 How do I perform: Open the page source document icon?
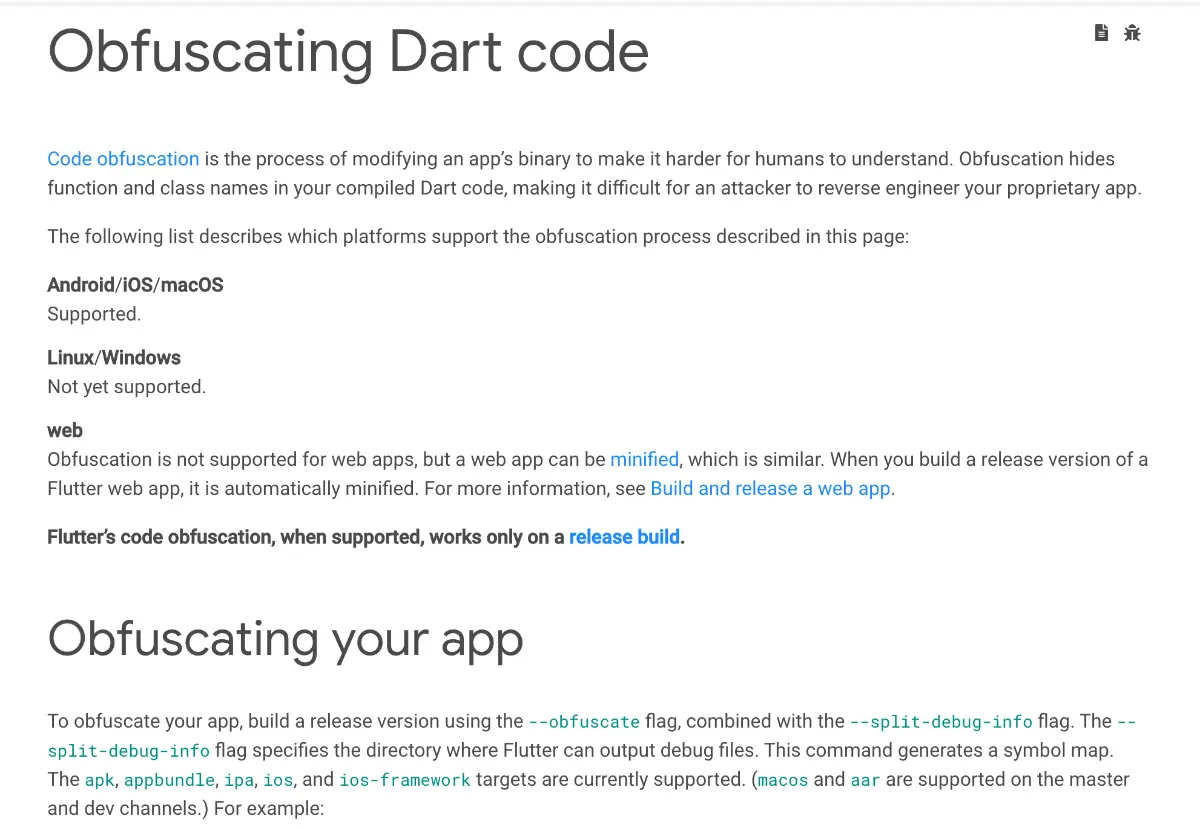click(1101, 33)
